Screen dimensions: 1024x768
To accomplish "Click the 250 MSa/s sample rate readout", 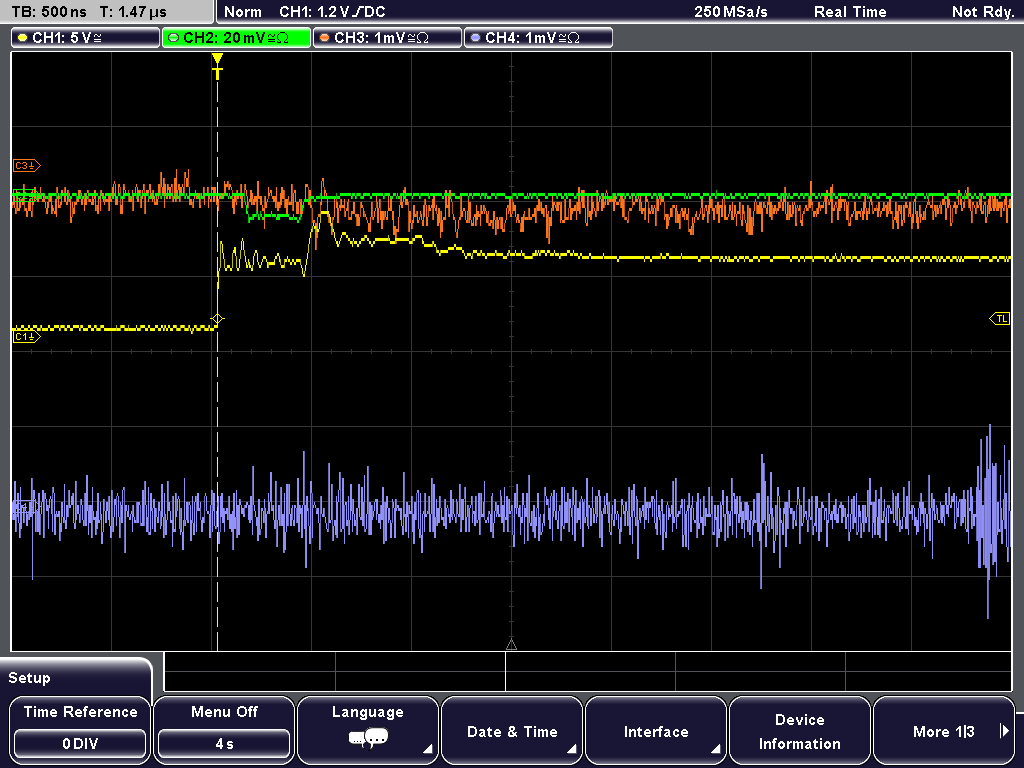I will click(x=731, y=12).
